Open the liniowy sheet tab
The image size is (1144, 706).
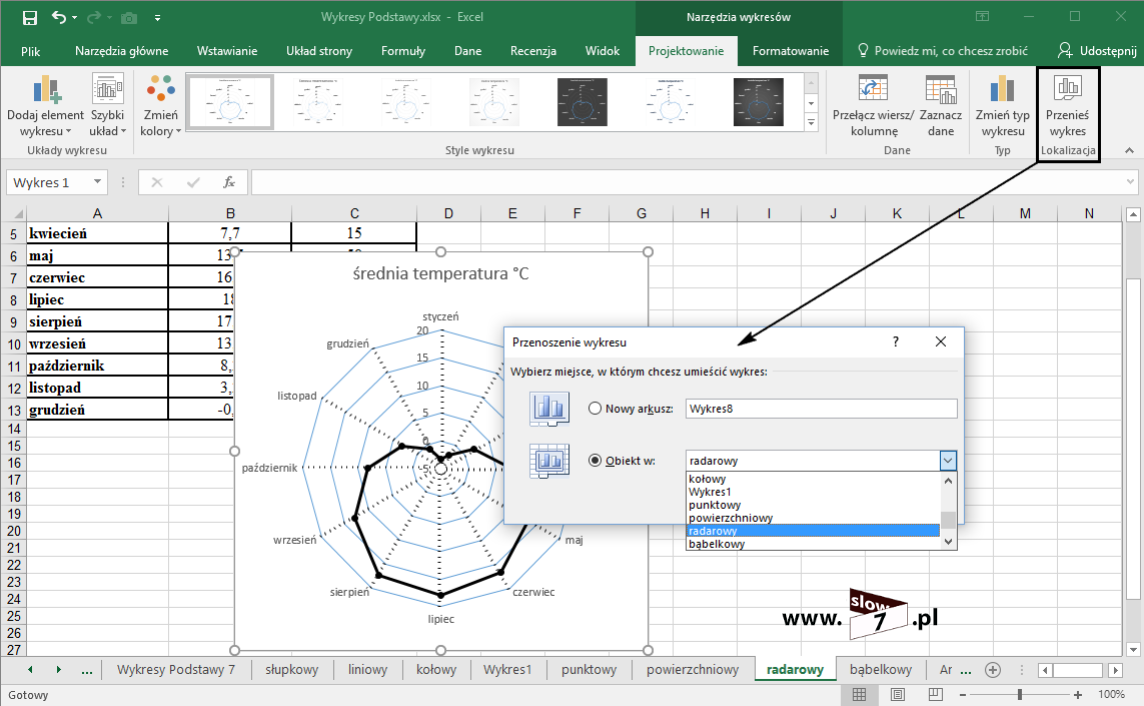368,670
